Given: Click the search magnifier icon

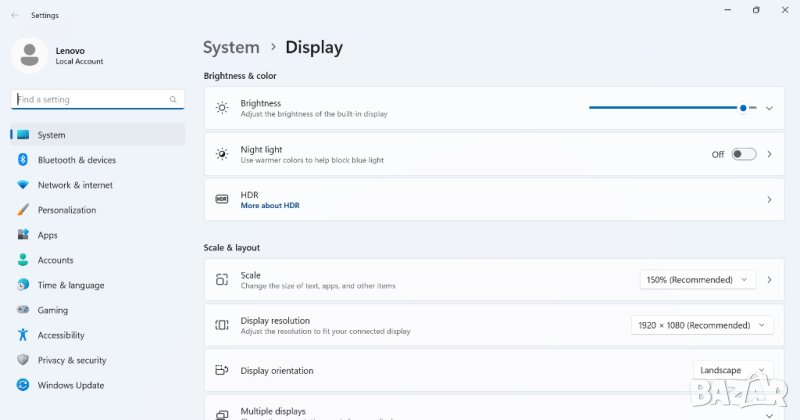Looking at the screenshot, I should tap(174, 100).
